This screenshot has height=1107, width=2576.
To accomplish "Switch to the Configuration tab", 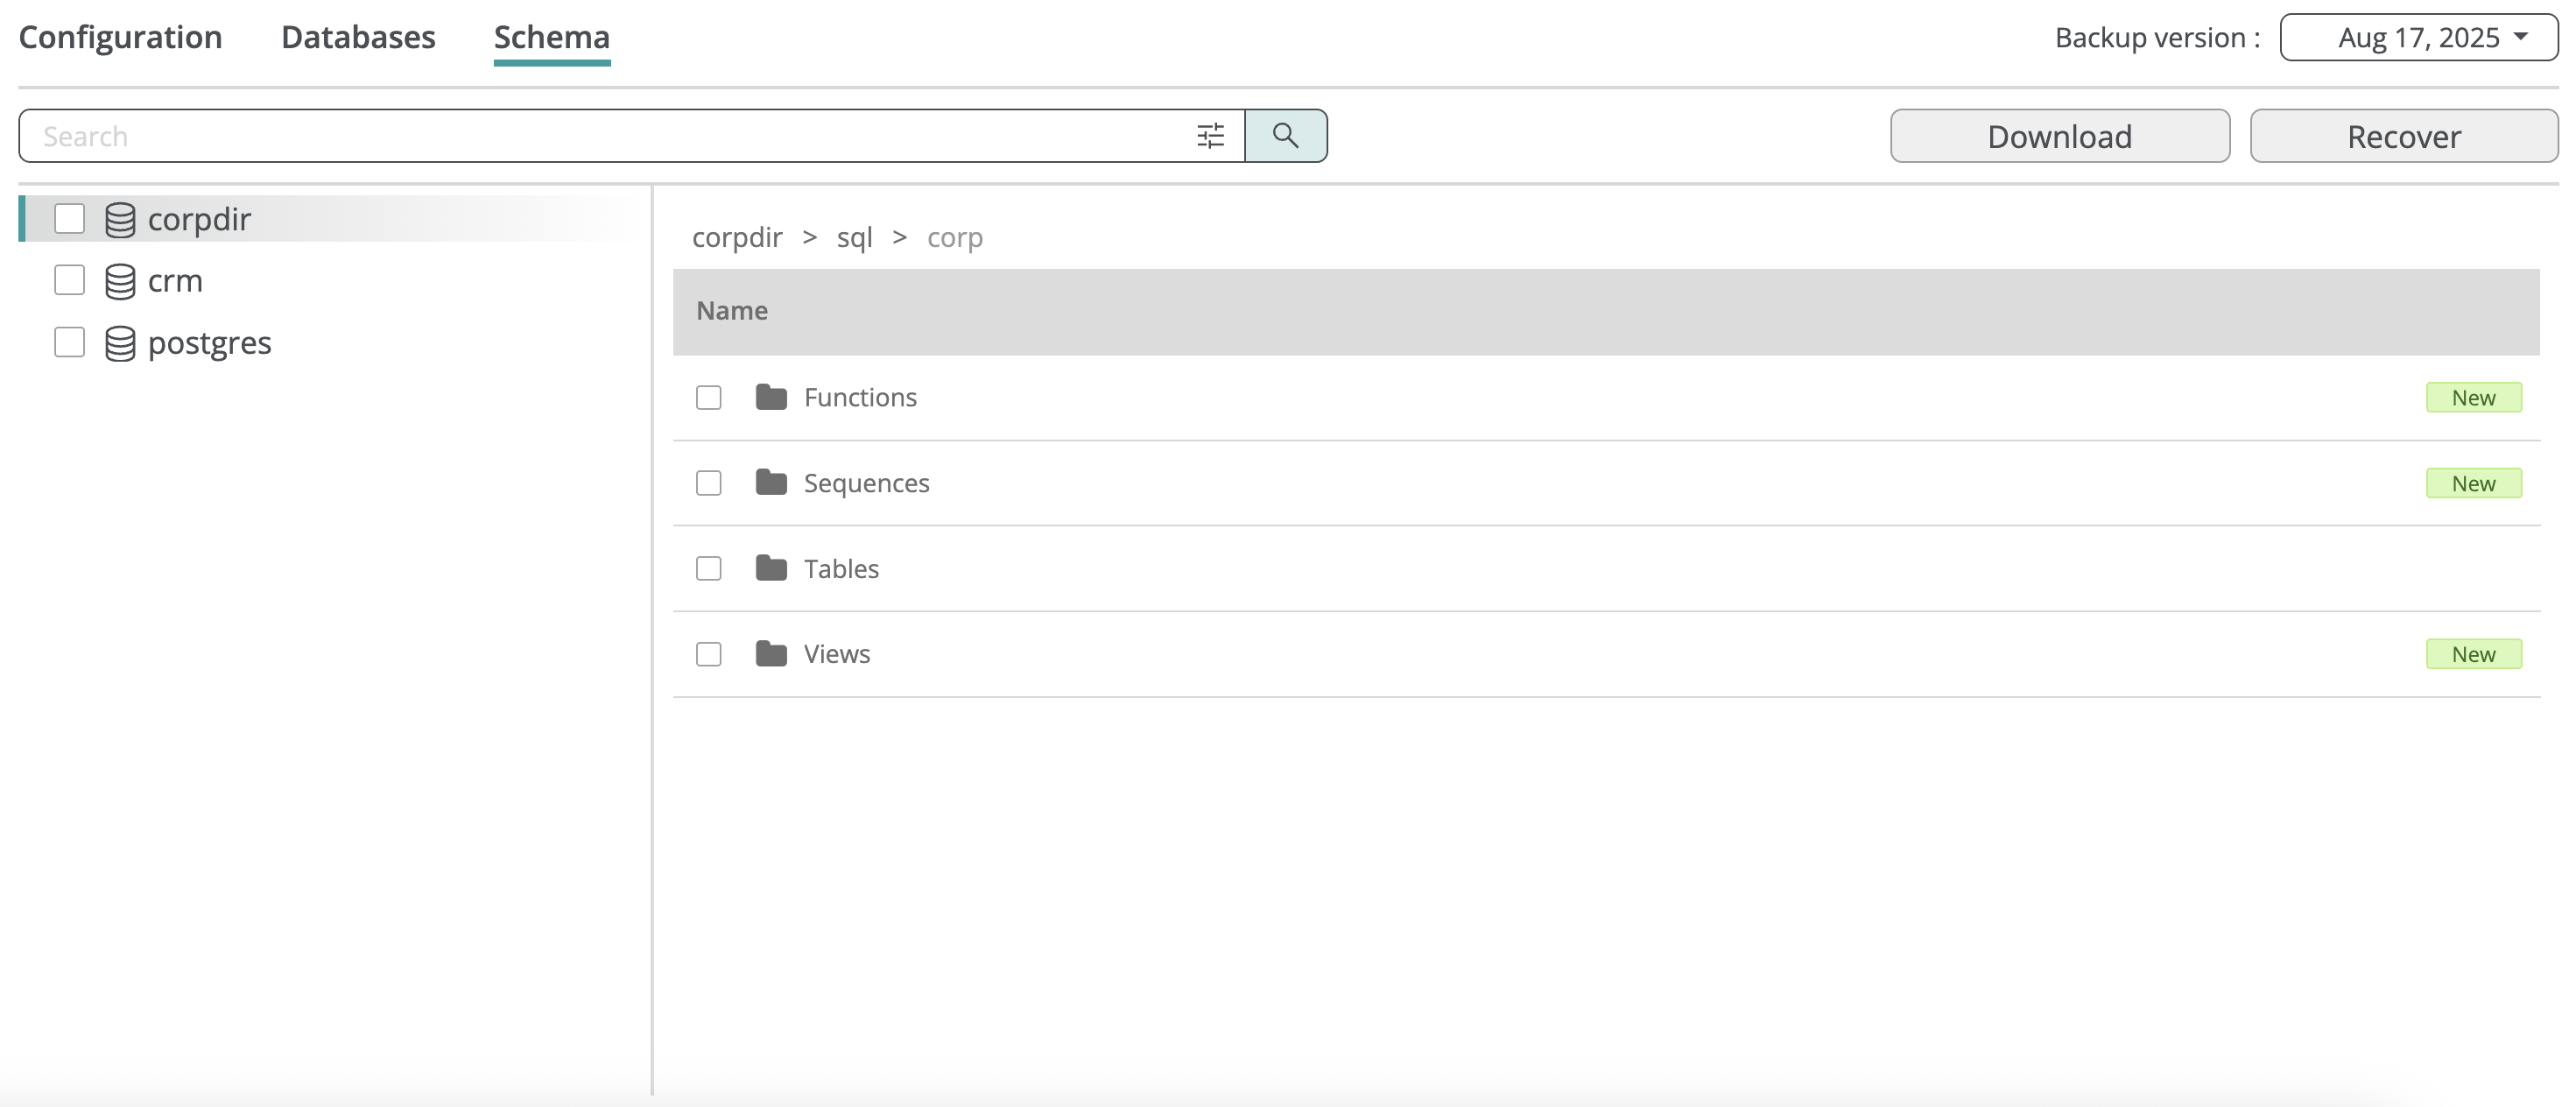I will pyautogui.click(x=120, y=37).
